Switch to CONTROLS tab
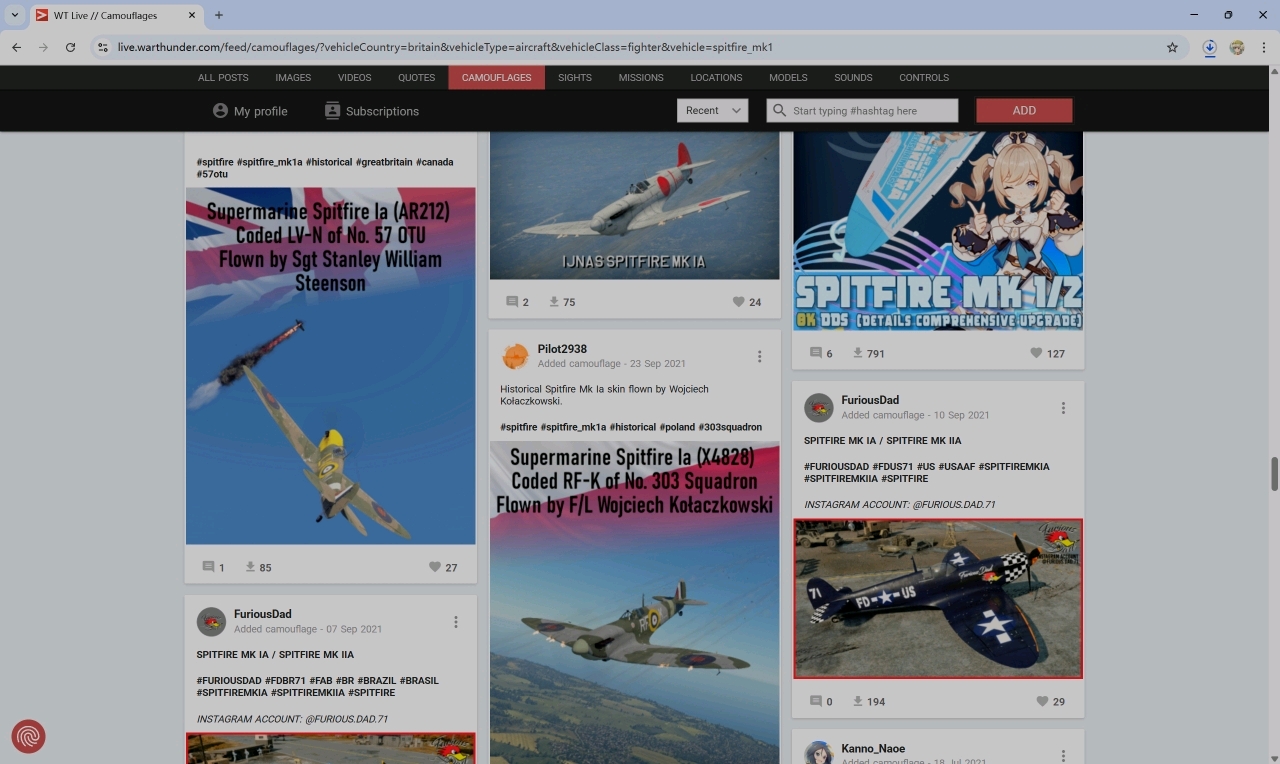The image size is (1280, 764). click(x=924, y=77)
